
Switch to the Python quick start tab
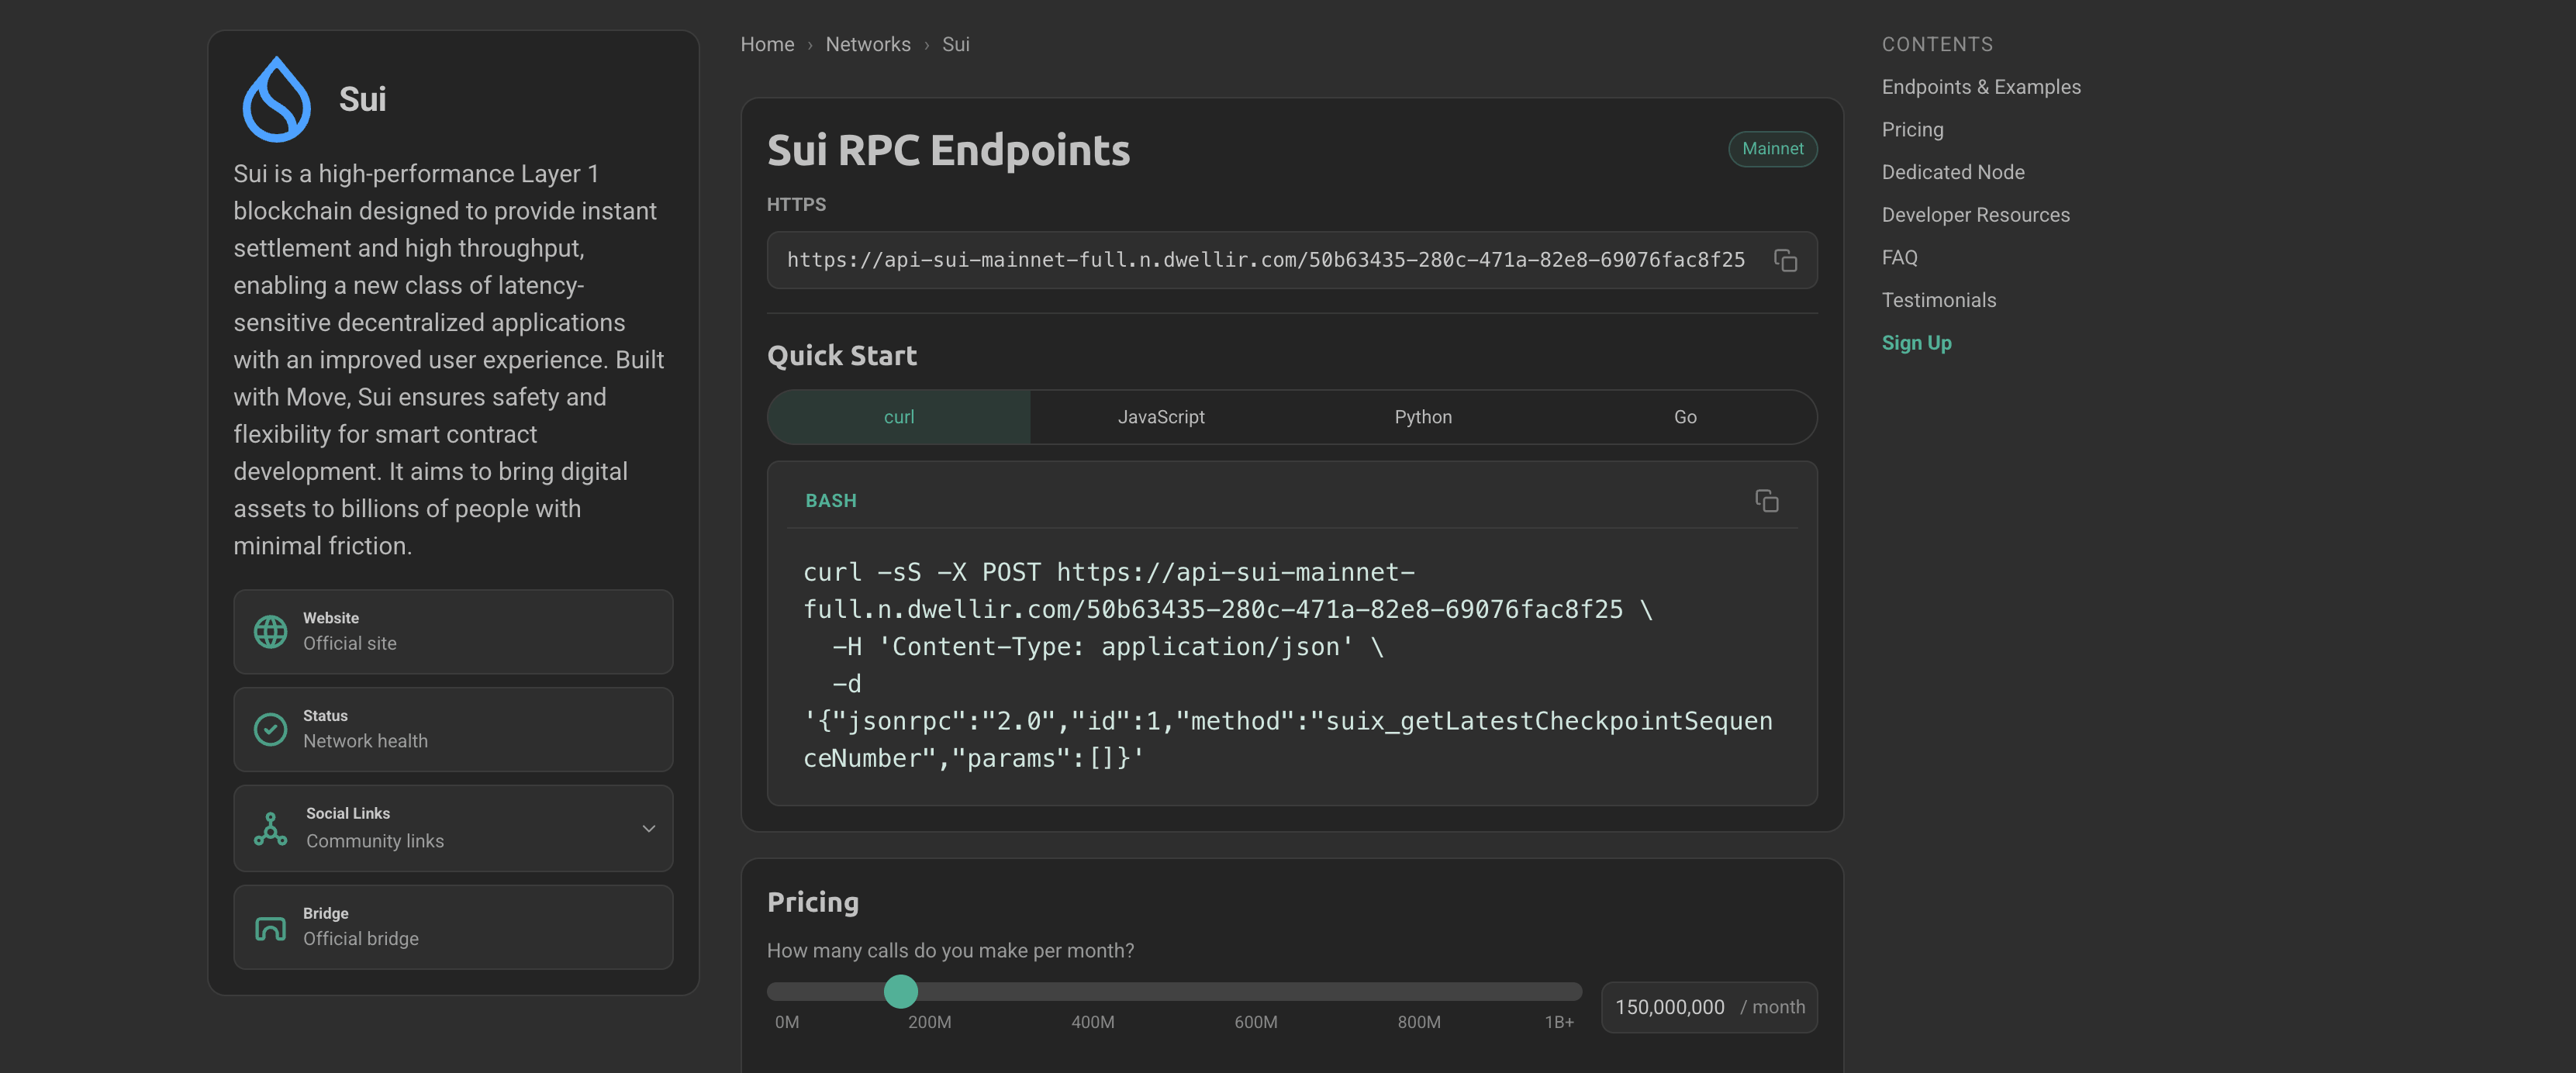(x=1423, y=417)
